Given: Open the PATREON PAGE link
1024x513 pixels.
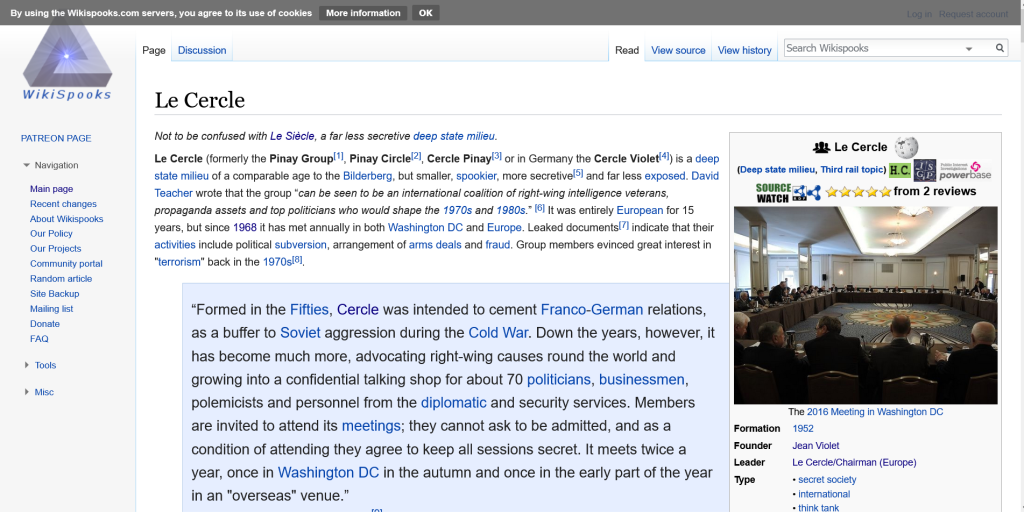Looking at the screenshot, I should [x=56, y=138].
